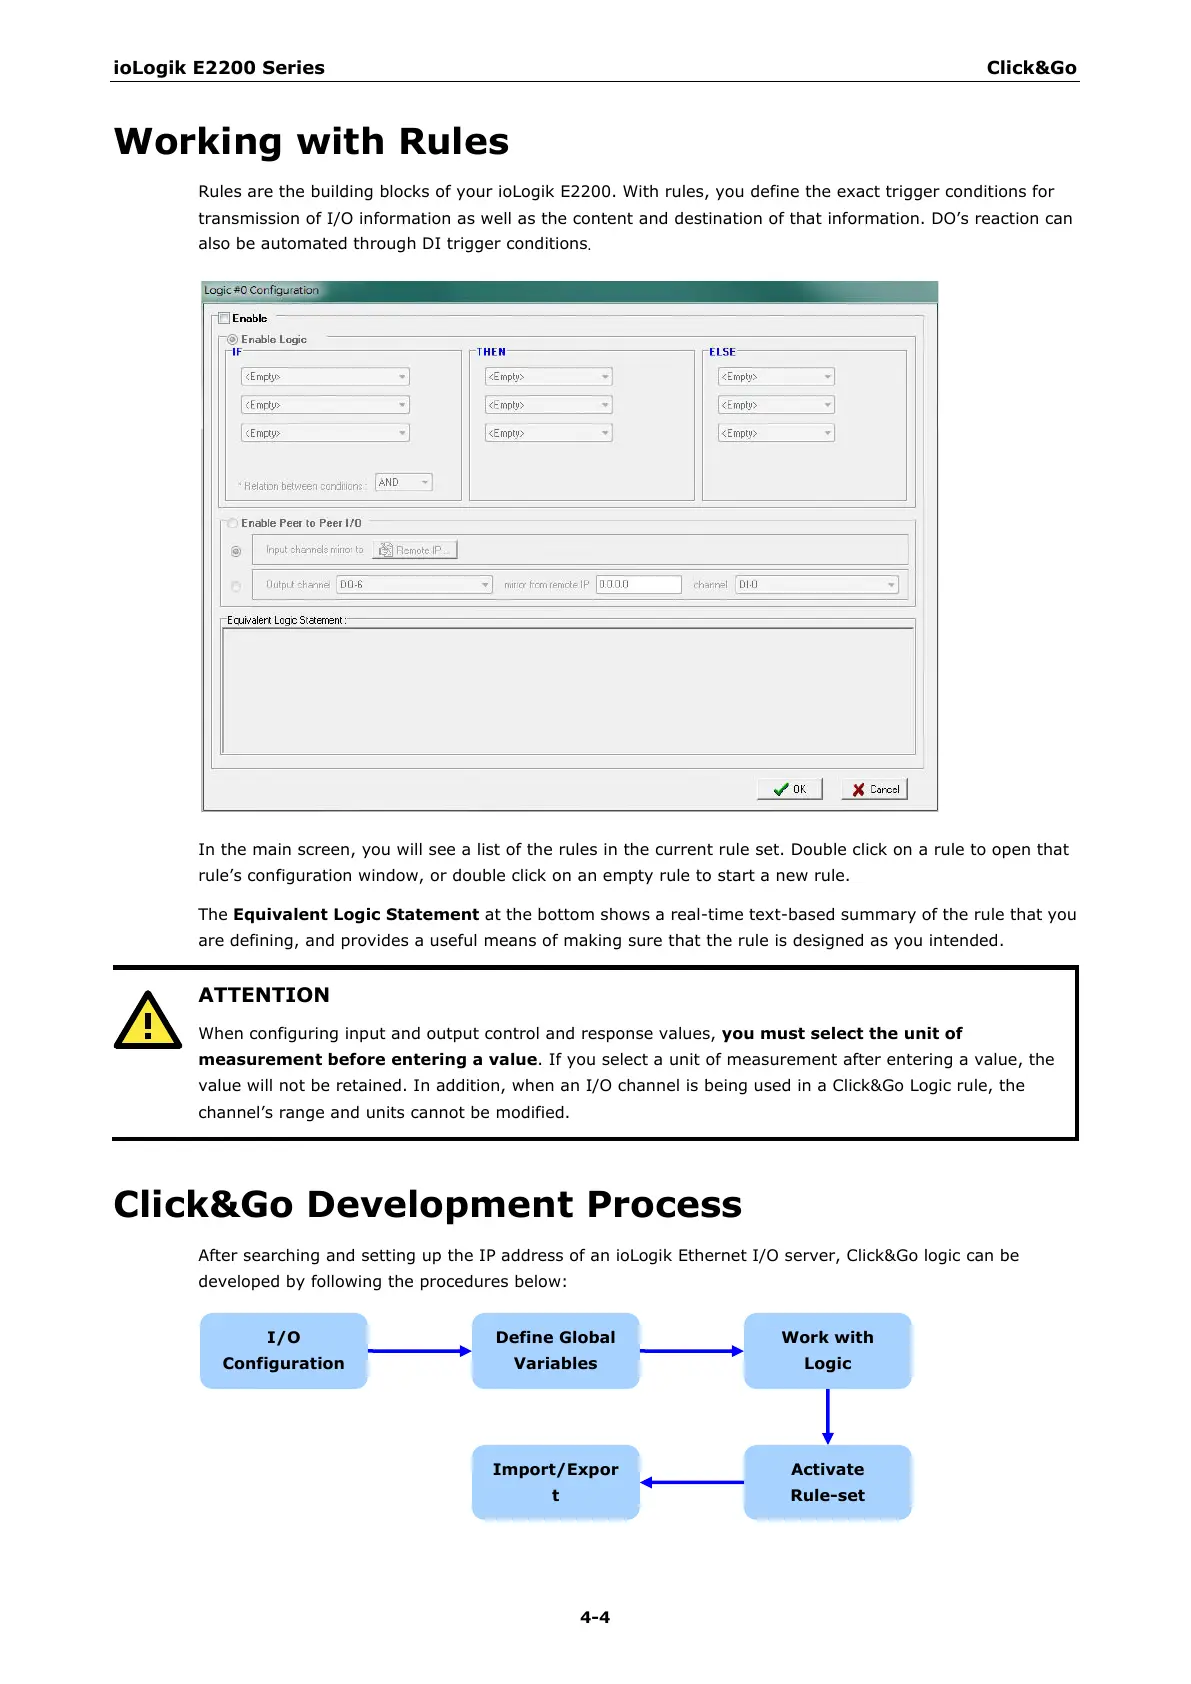Click the Logic #0 Configuration title bar
The width and height of the screenshot is (1191, 1684).
click(570, 291)
